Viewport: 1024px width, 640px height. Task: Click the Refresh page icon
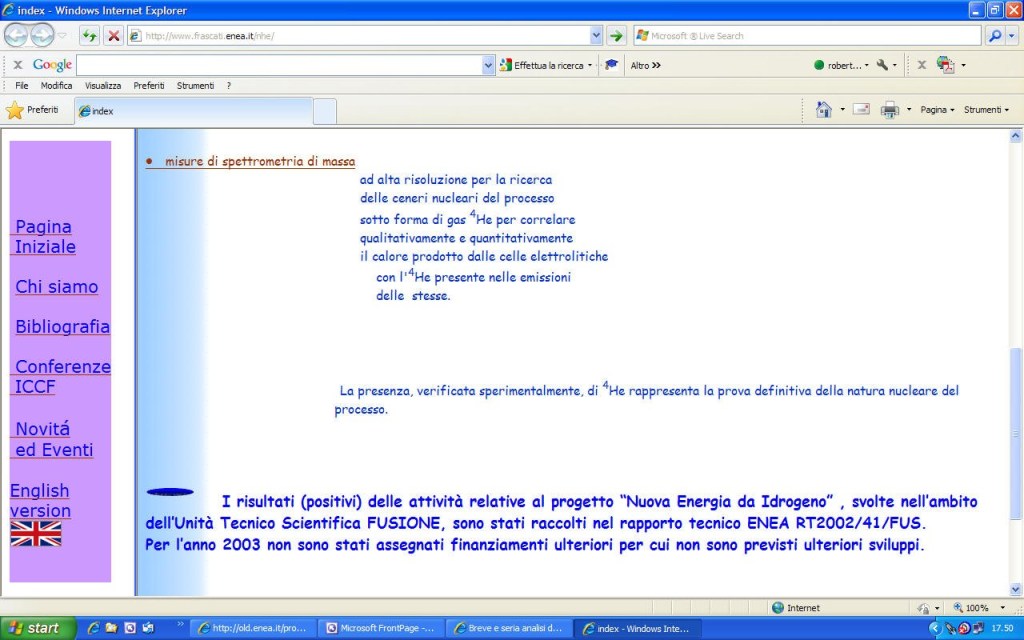point(90,35)
